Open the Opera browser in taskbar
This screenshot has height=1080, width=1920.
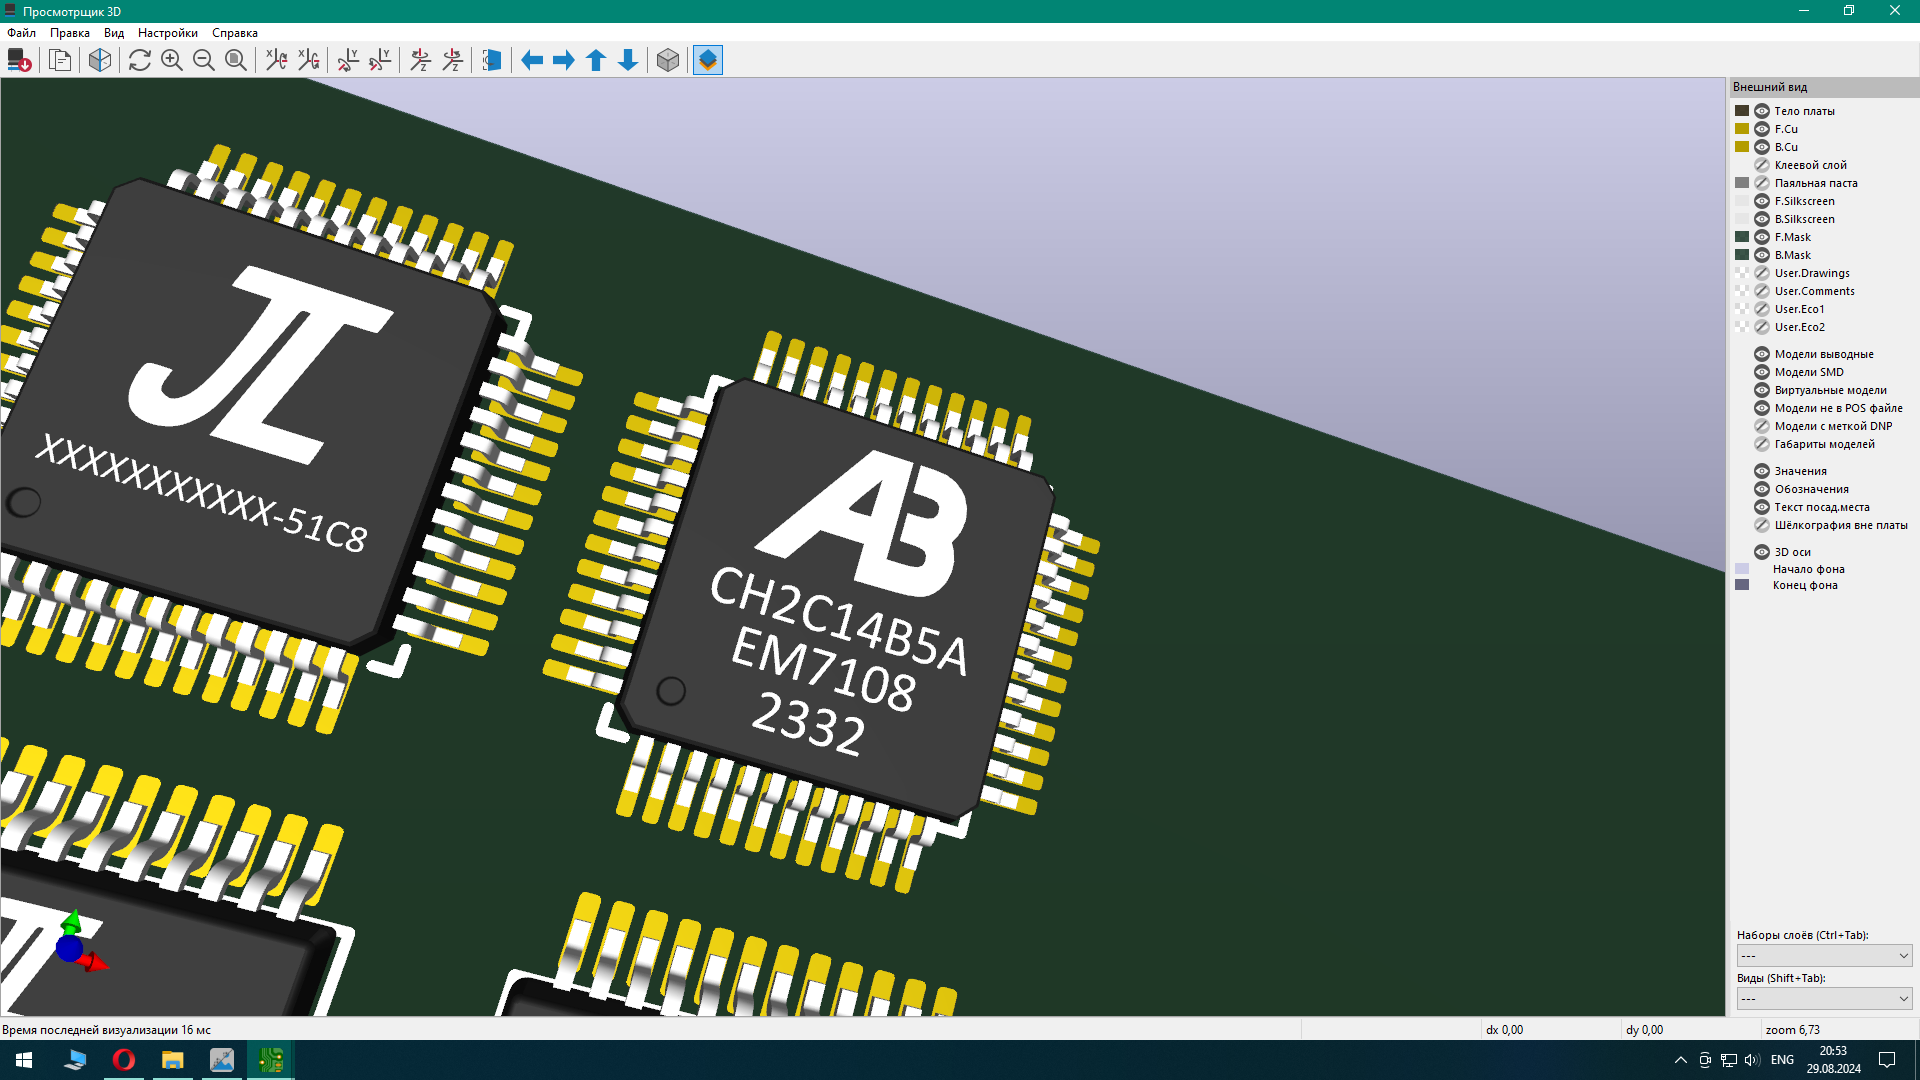coord(124,1060)
